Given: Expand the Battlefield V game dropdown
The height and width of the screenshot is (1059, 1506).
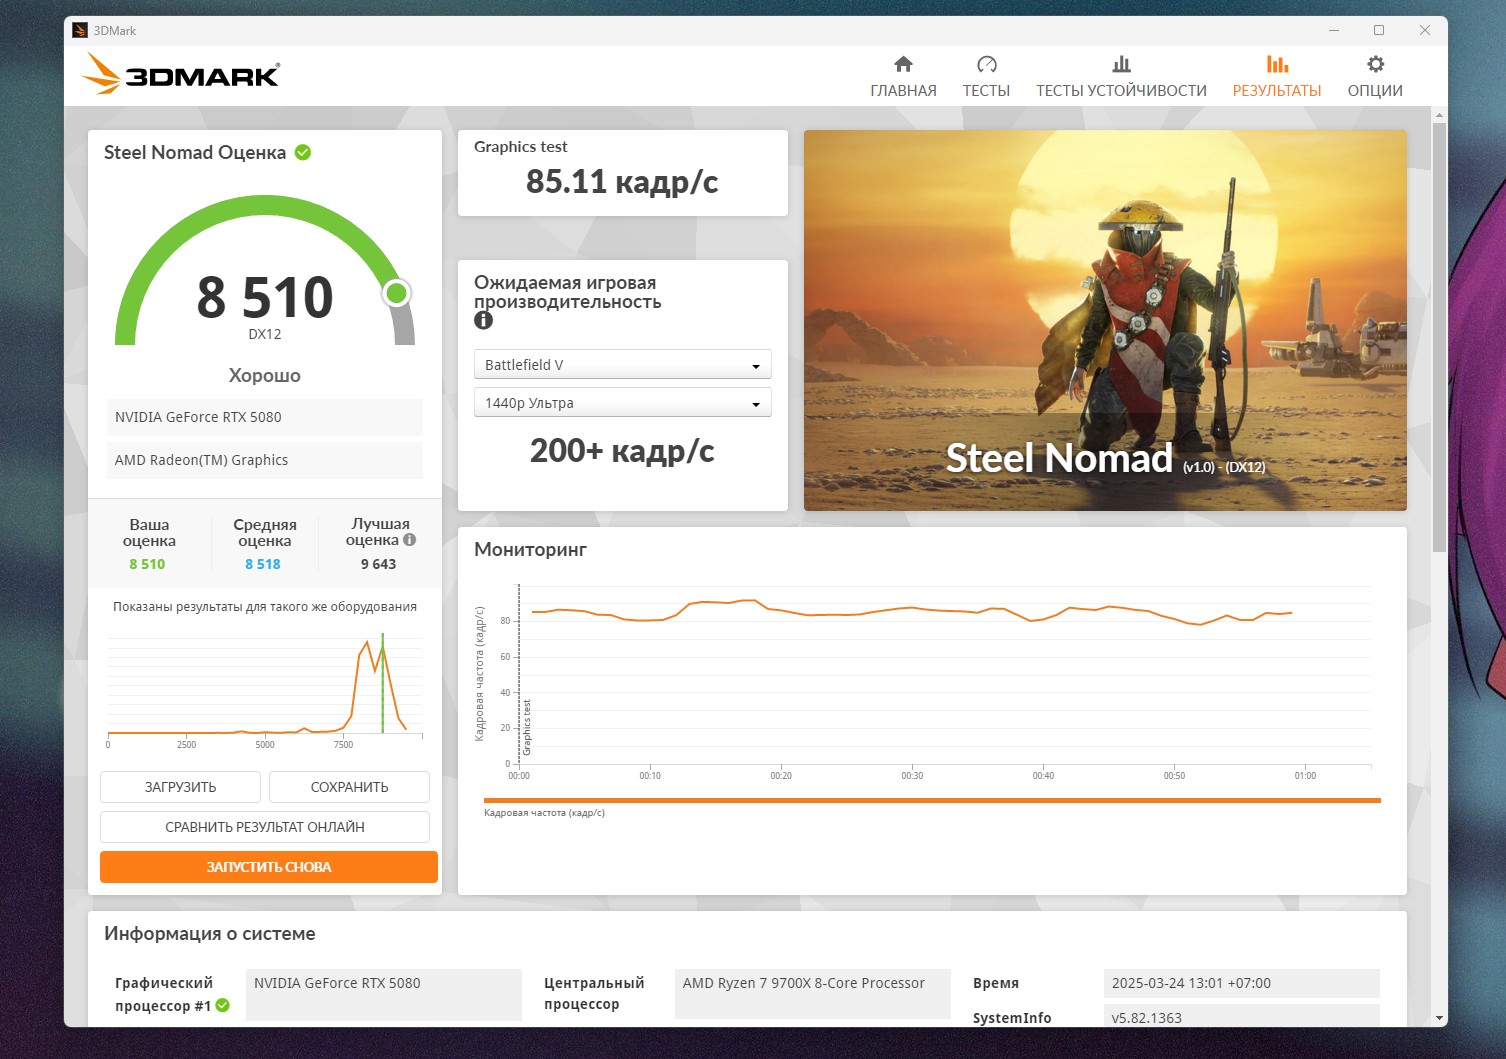Looking at the screenshot, I should coord(622,365).
